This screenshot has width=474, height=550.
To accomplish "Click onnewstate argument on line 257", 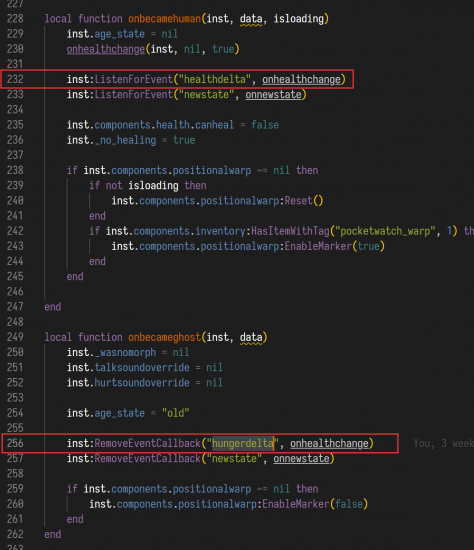I will tap(301, 458).
